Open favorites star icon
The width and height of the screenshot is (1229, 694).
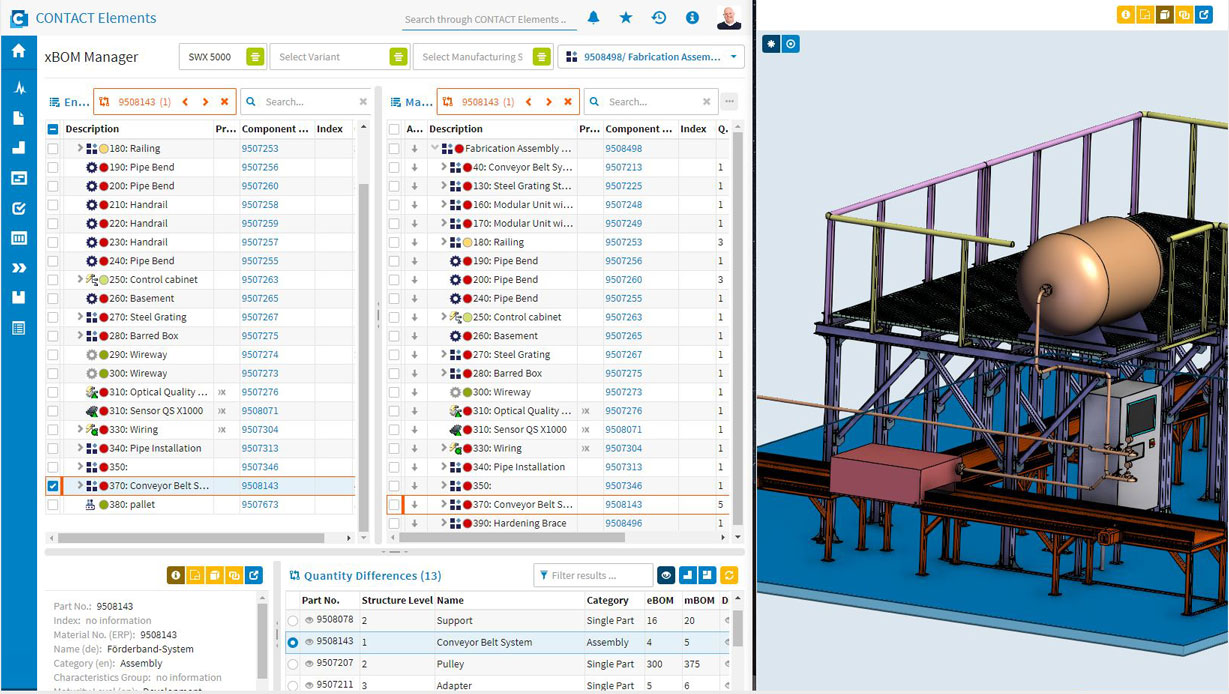click(x=626, y=18)
